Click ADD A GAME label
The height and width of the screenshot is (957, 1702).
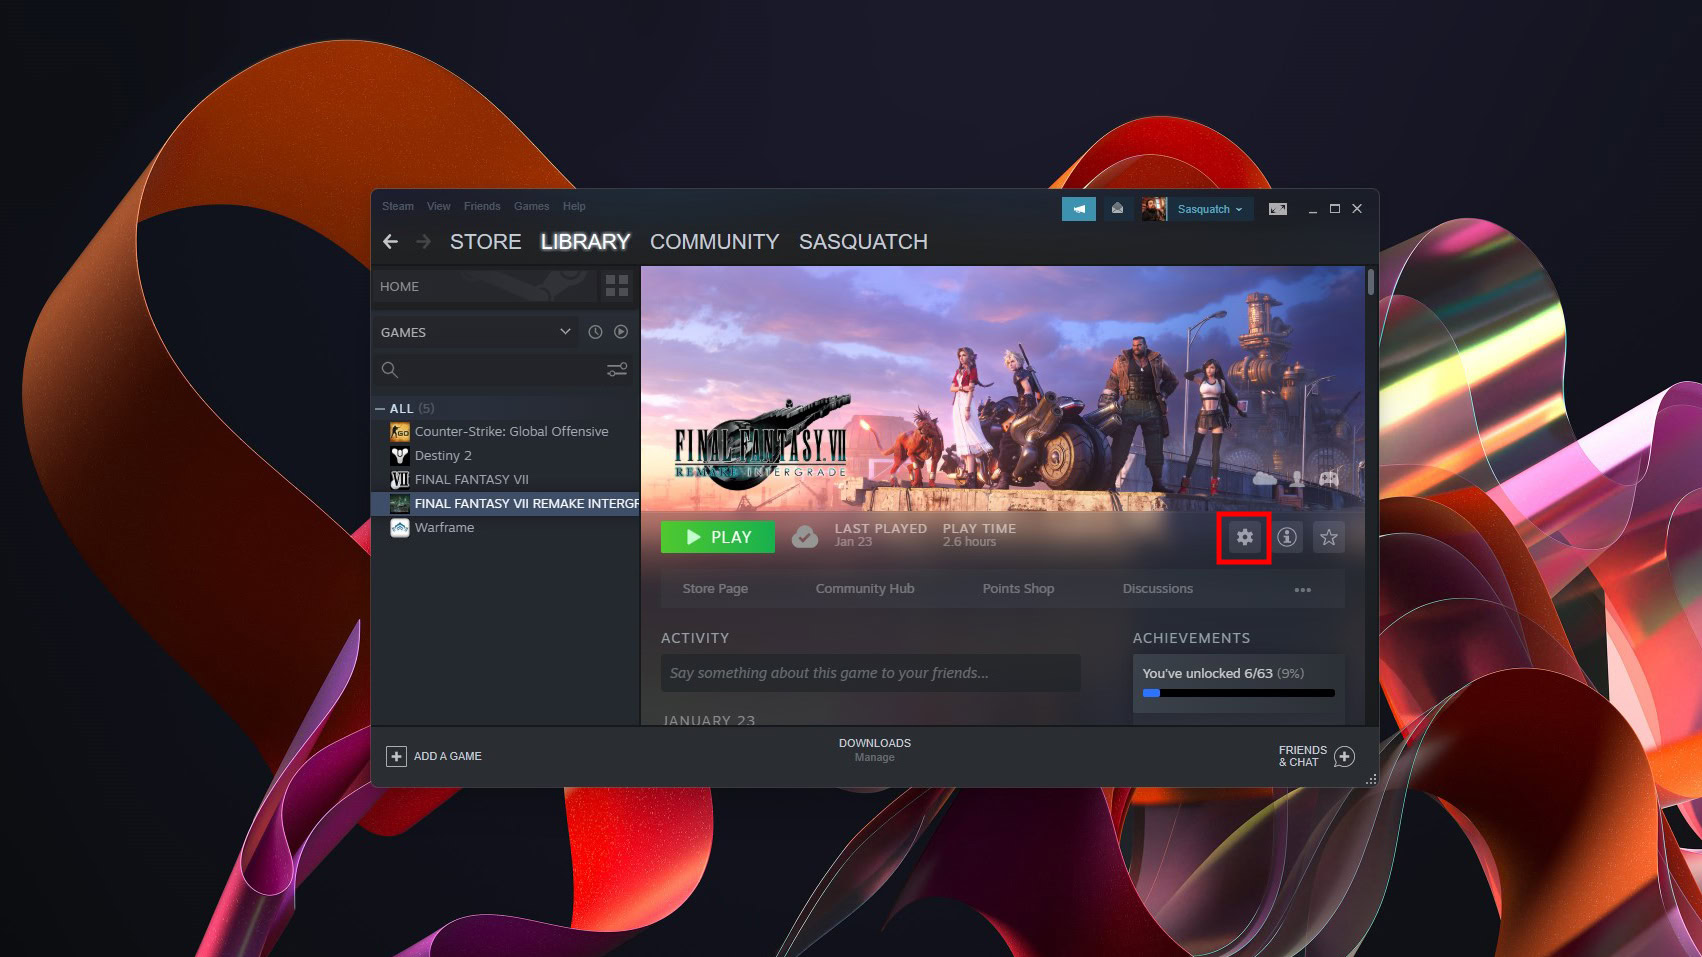(448, 756)
